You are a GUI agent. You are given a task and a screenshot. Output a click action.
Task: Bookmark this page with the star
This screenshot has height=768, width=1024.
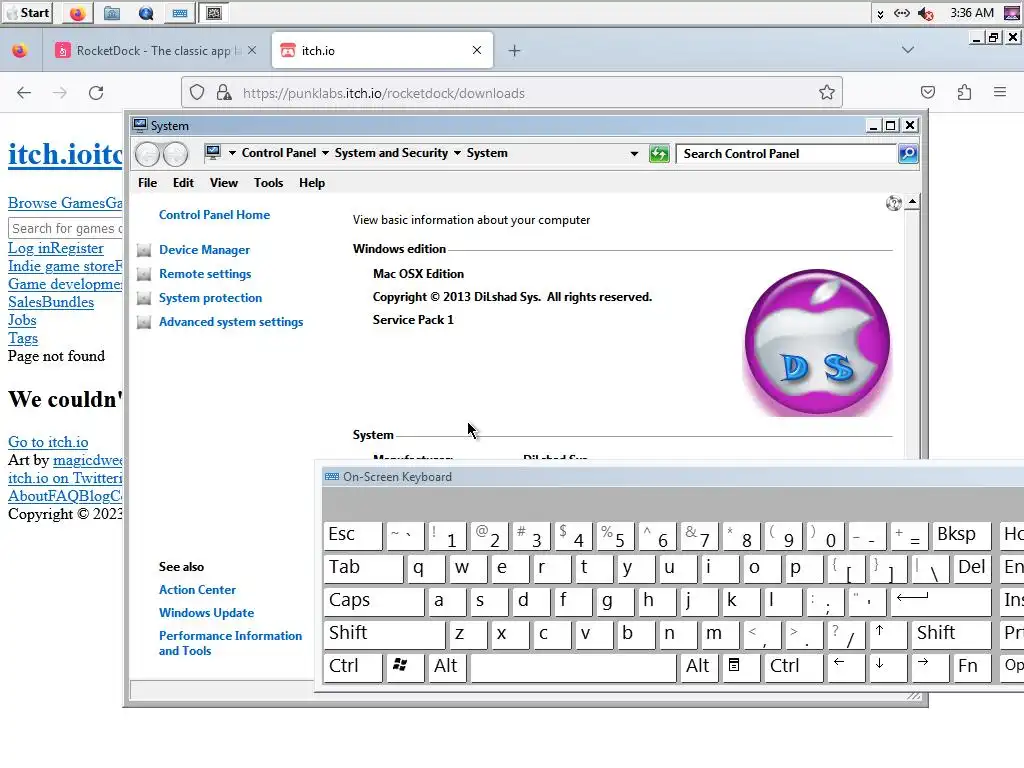[827, 93]
